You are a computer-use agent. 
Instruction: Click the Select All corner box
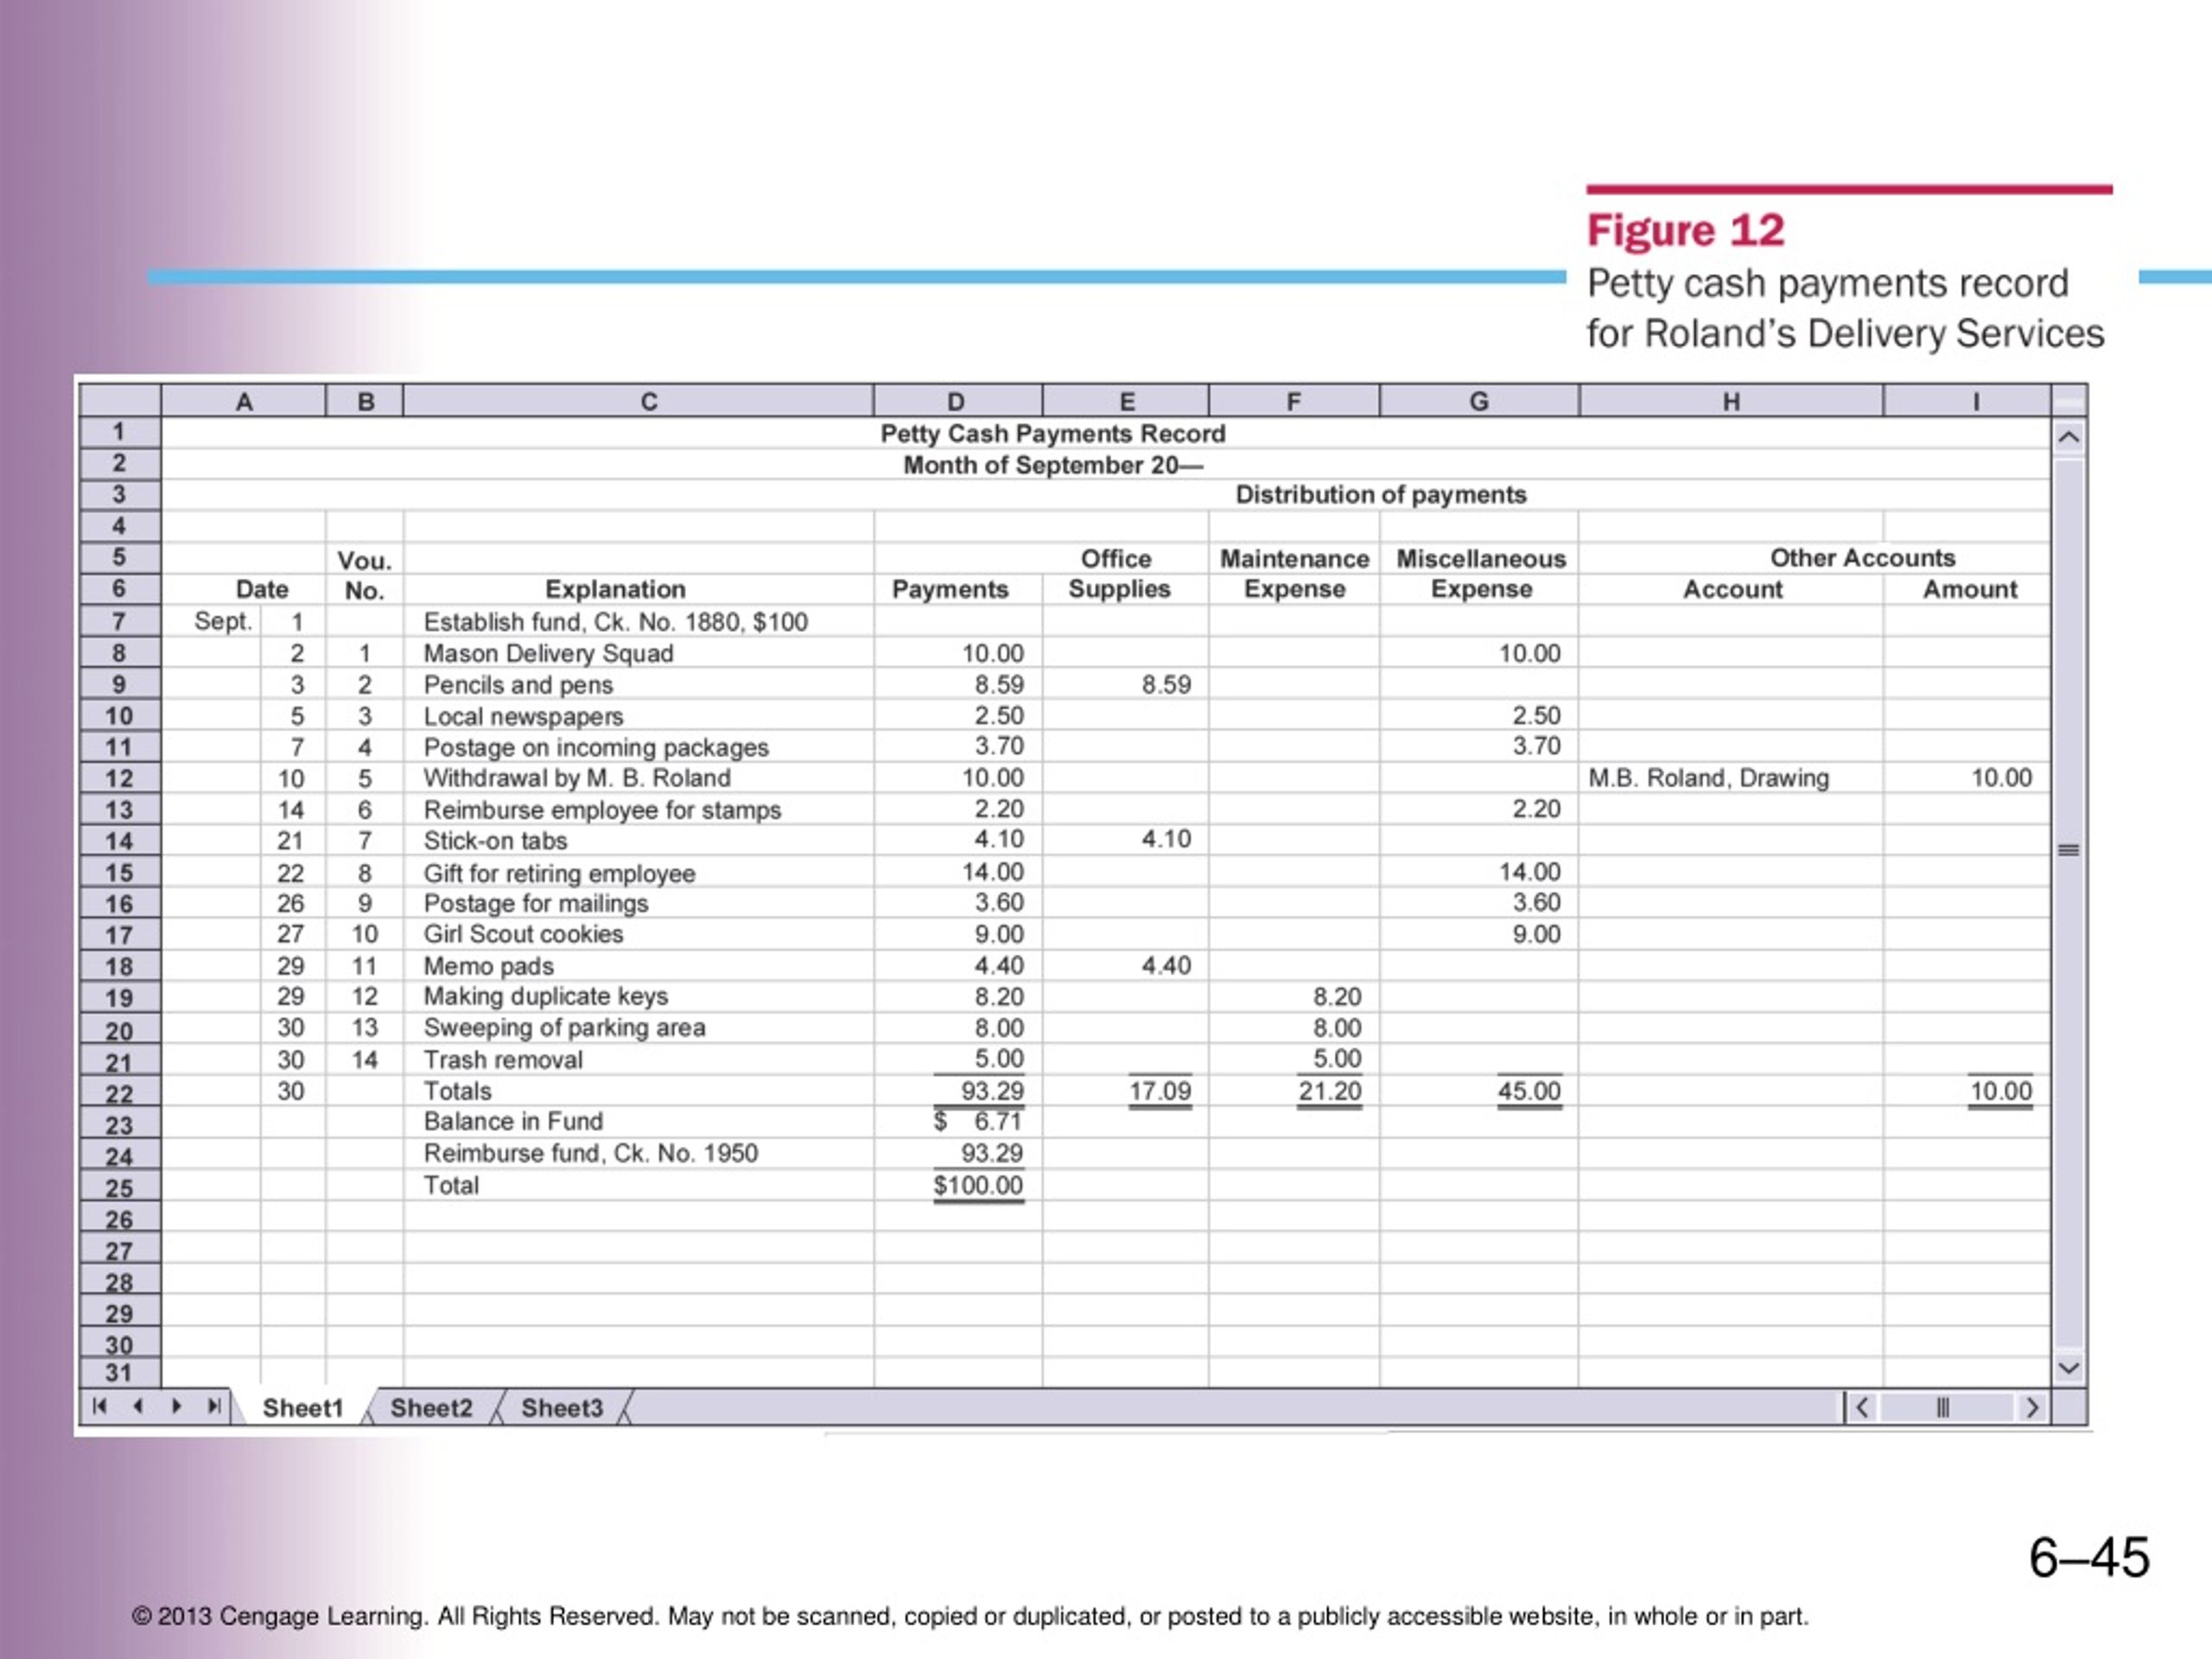pyautogui.click(x=120, y=401)
